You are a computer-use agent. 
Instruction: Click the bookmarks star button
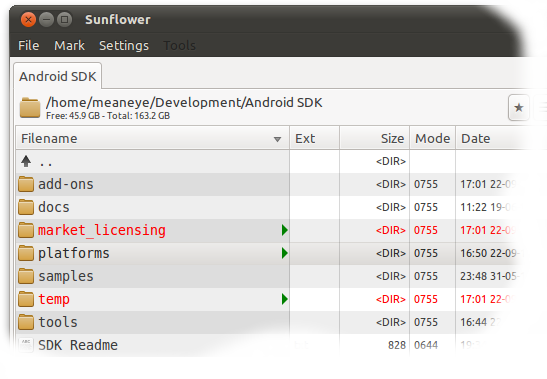click(519, 107)
